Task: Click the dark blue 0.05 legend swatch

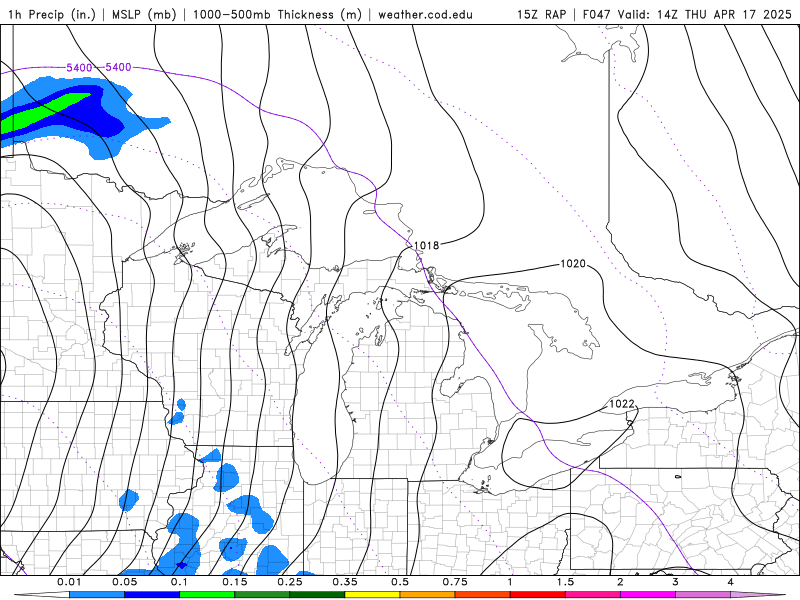Action: pyautogui.click(x=152, y=595)
